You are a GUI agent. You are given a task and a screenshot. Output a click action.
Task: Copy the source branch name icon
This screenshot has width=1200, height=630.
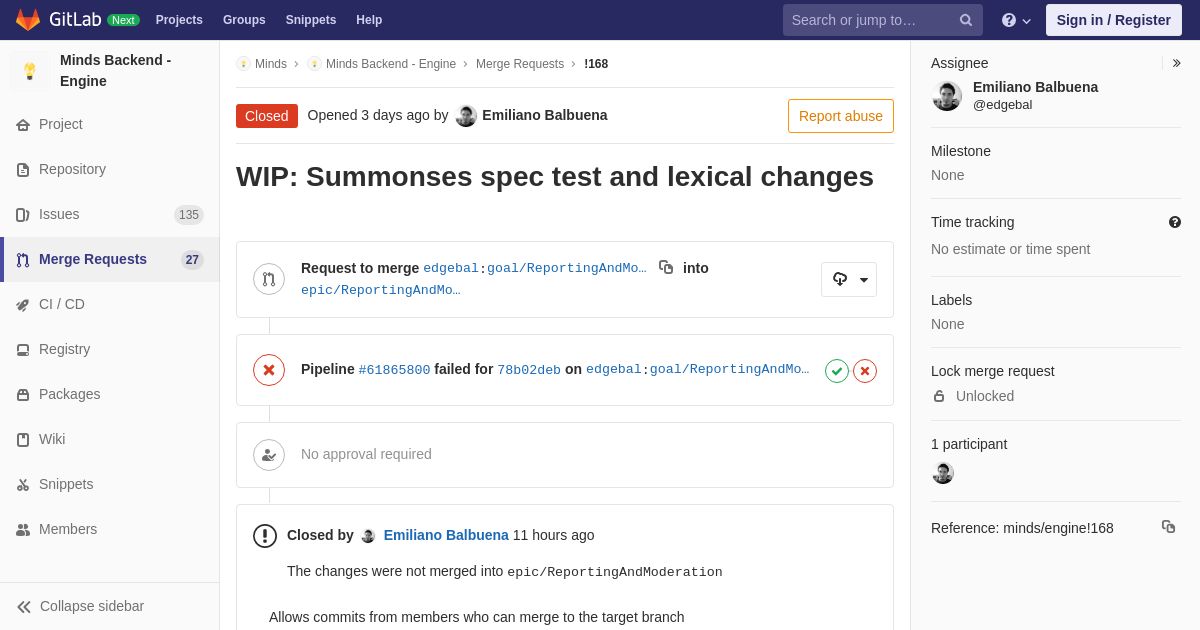666,267
